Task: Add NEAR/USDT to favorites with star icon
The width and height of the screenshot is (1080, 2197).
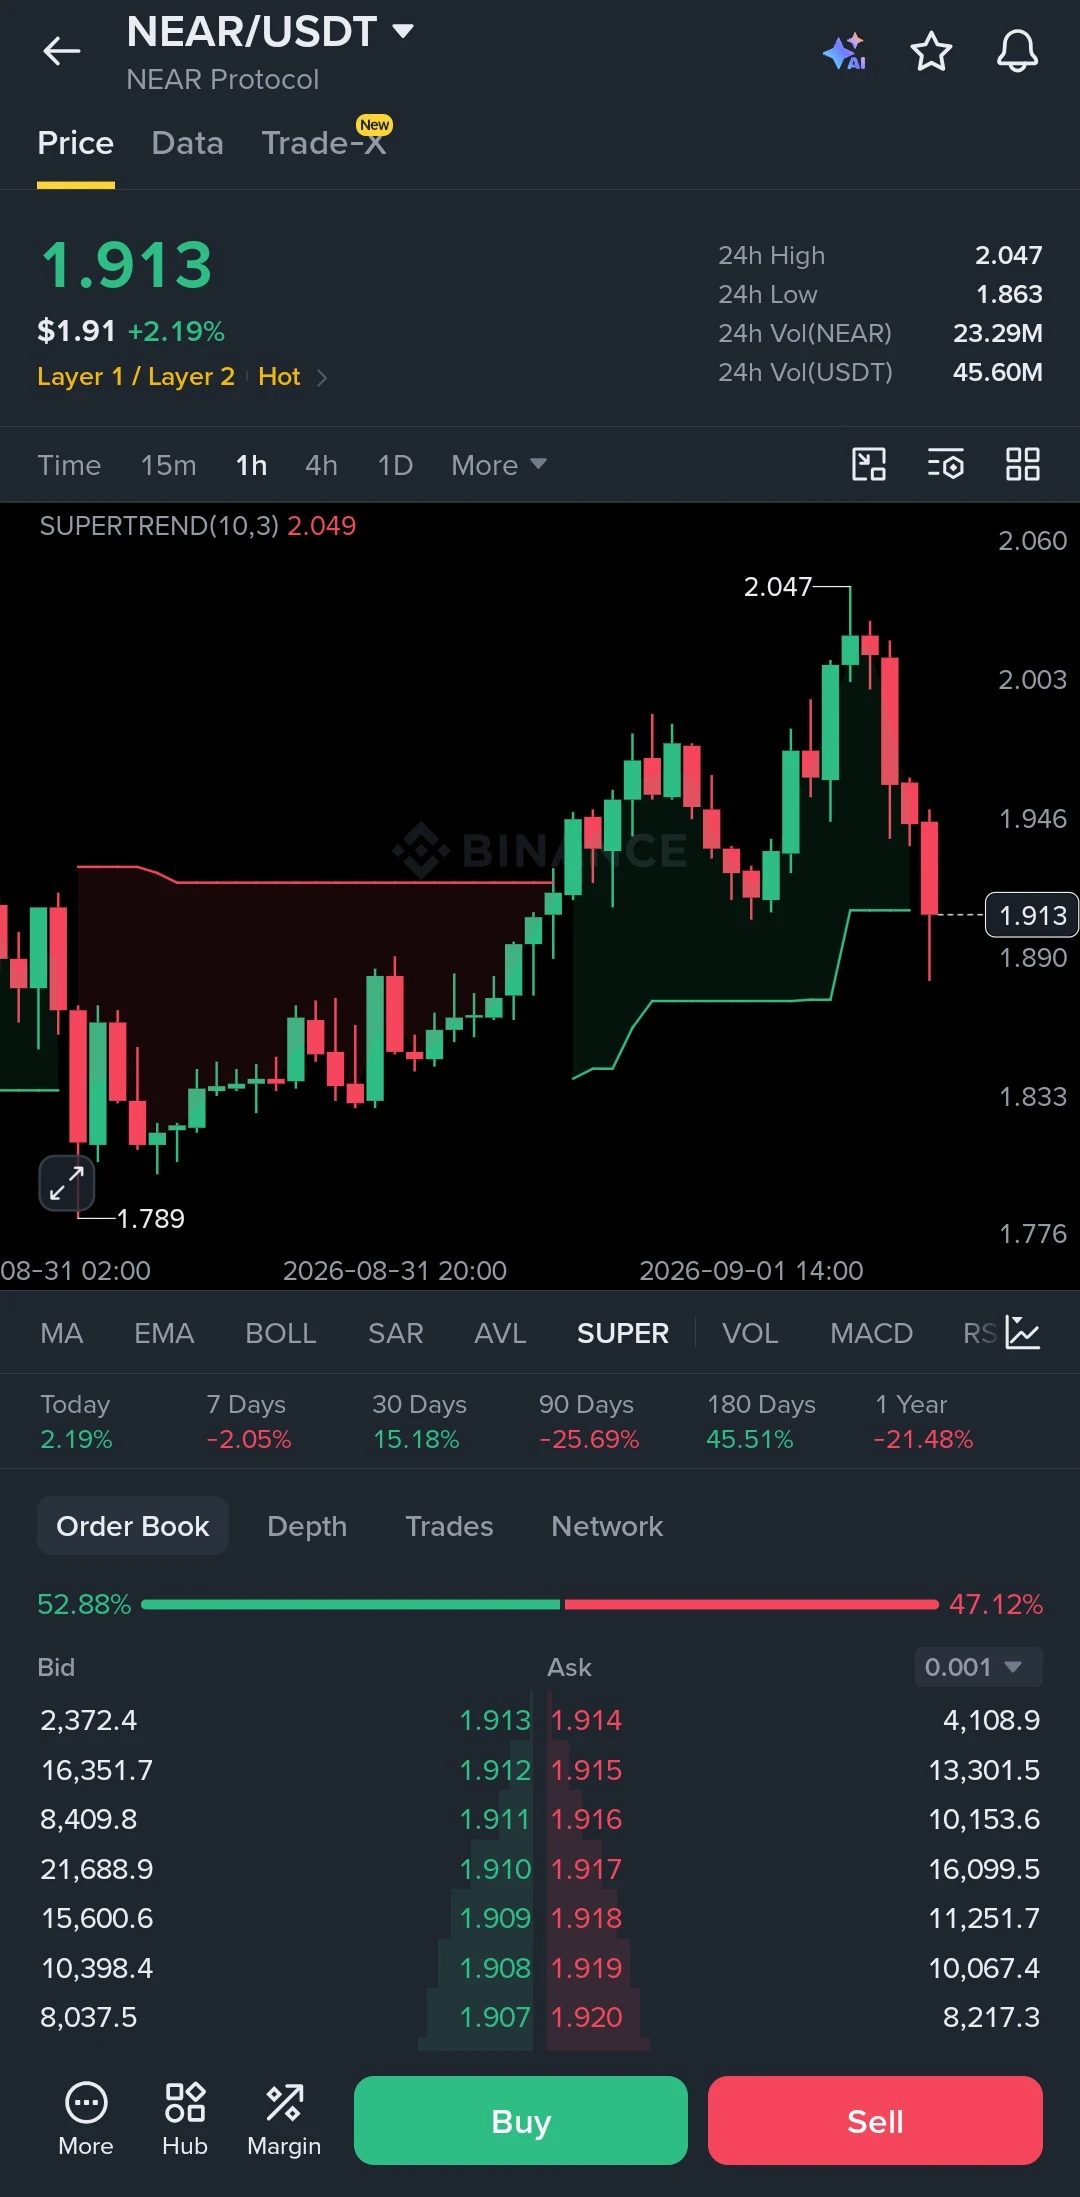Action: 931,51
